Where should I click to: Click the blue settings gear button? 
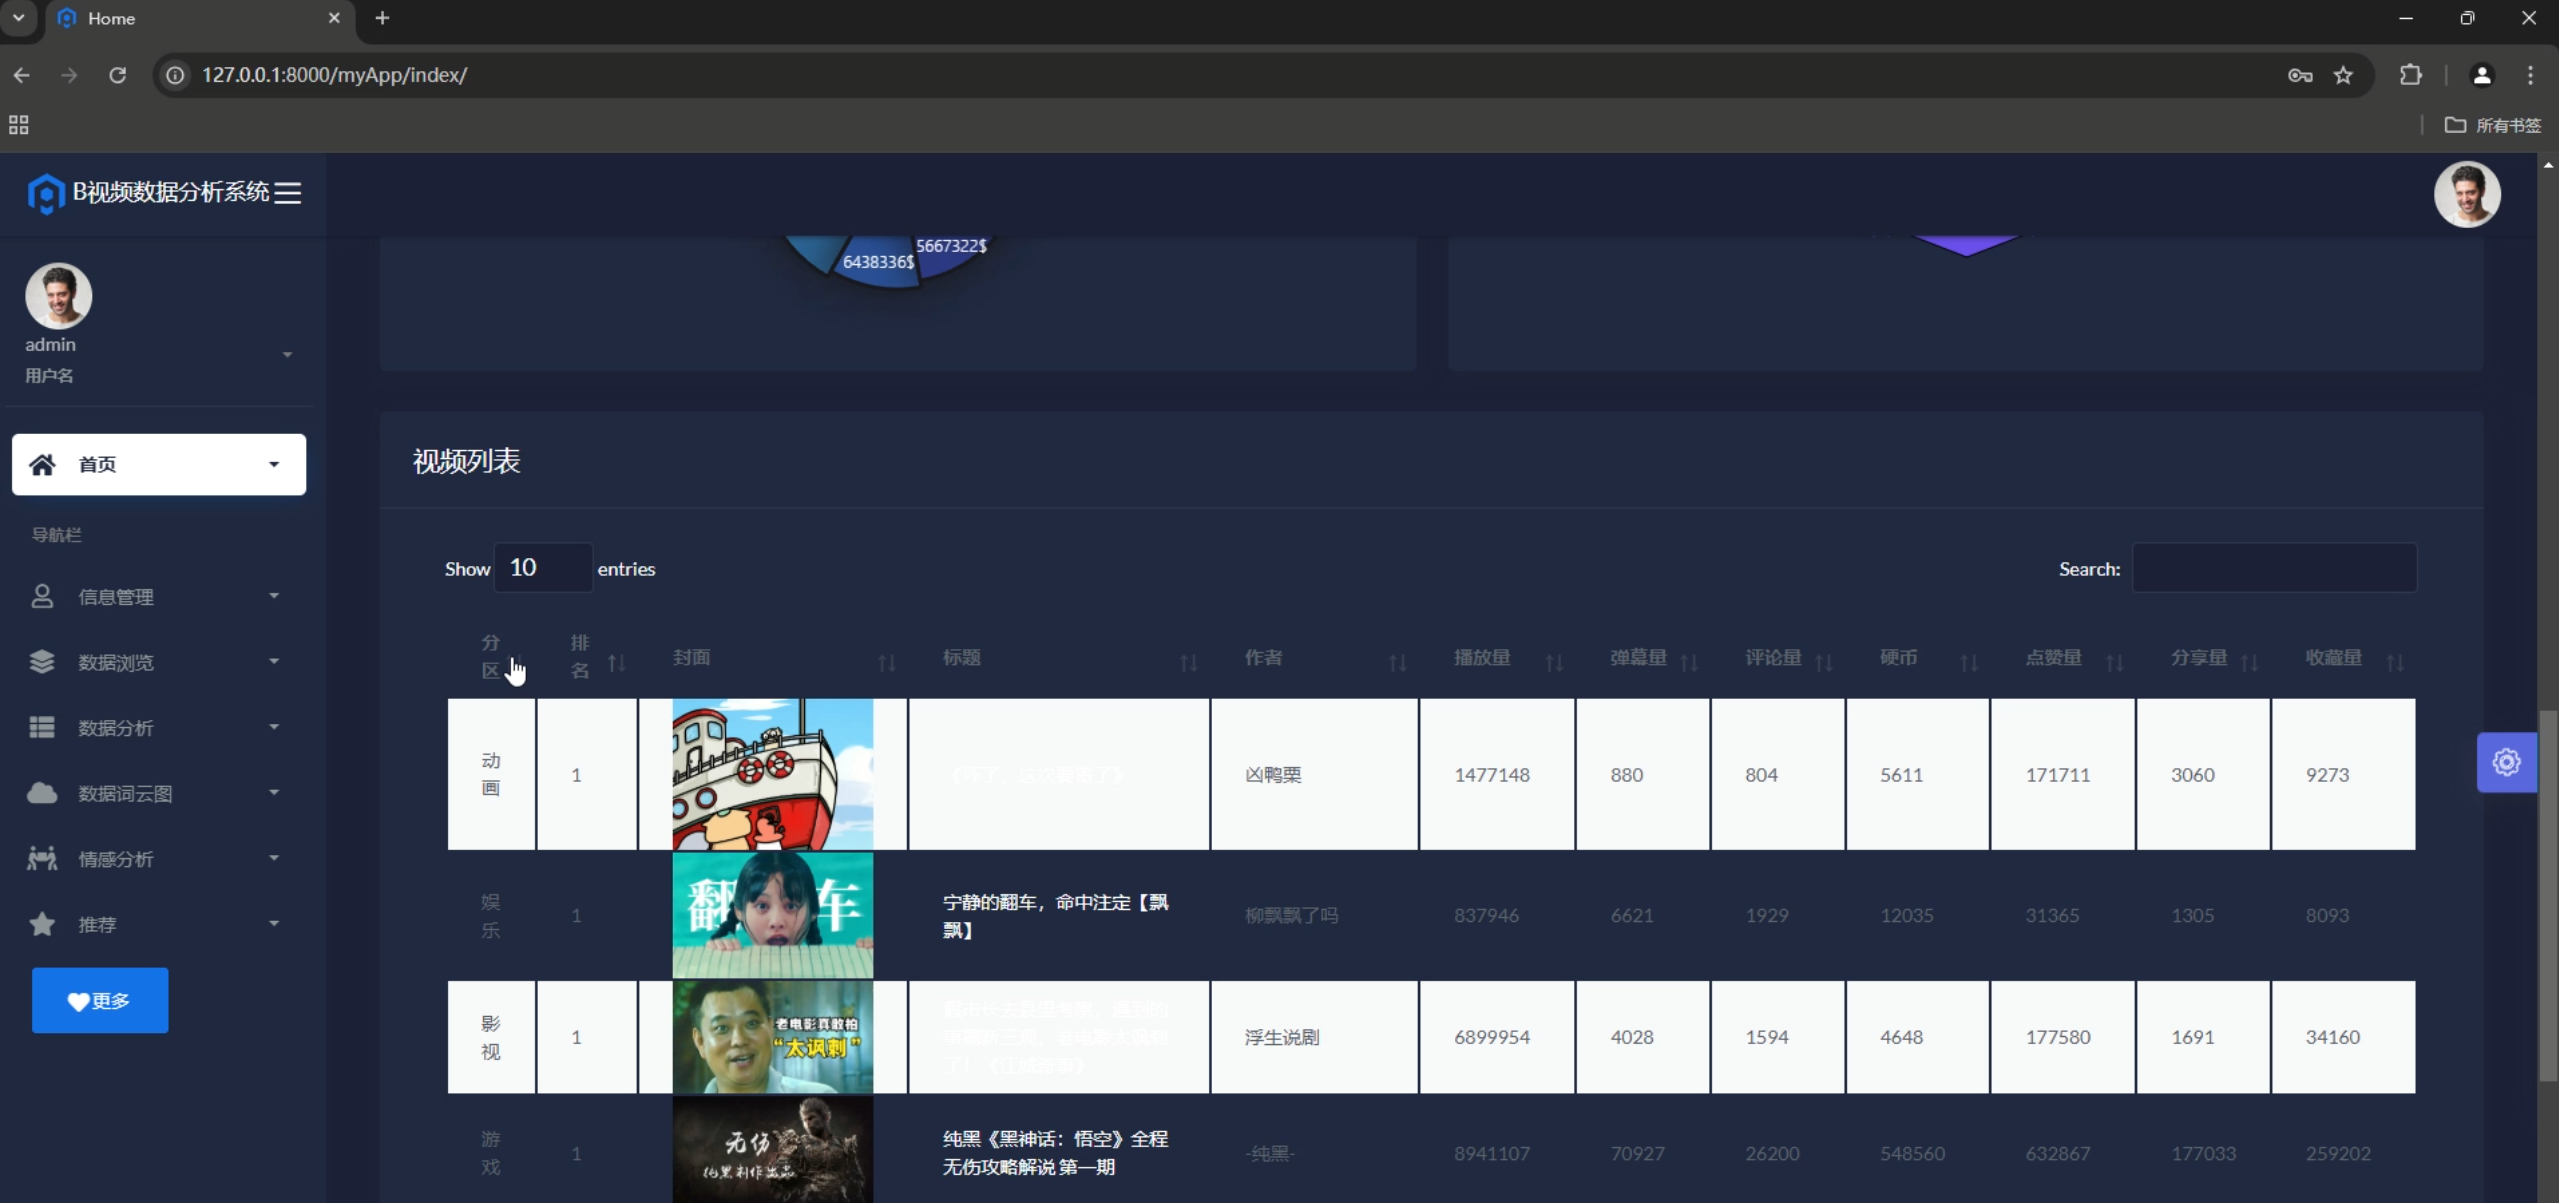2505,762
